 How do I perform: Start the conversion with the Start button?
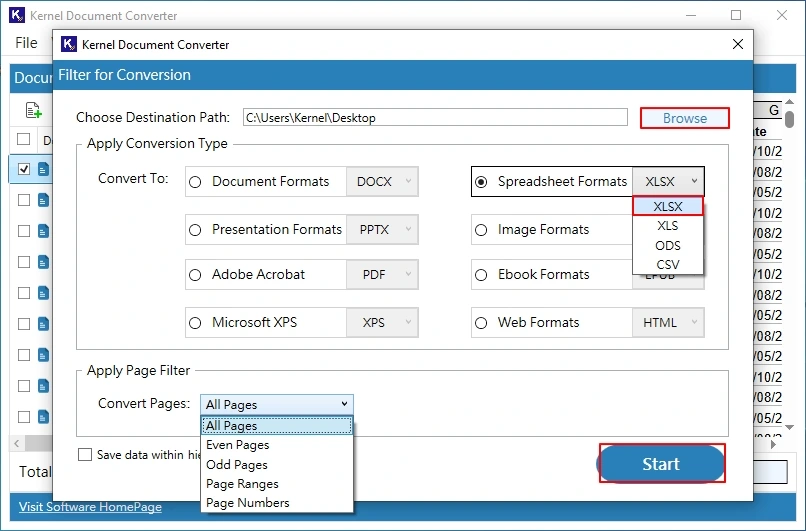(x=662, y=464)
